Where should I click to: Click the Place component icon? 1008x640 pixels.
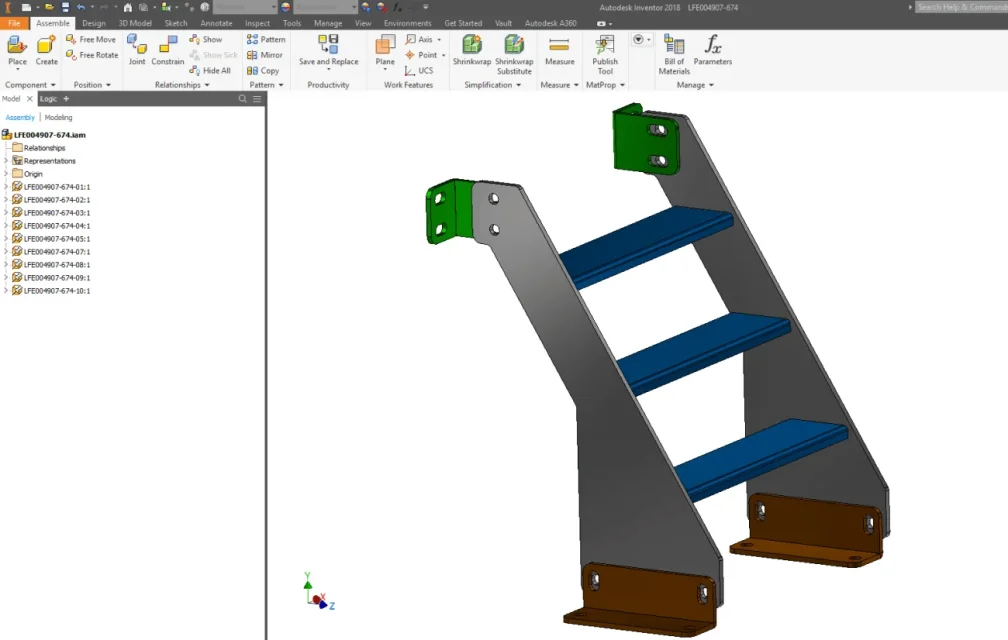pyautogui.click(x=17, y=46)
